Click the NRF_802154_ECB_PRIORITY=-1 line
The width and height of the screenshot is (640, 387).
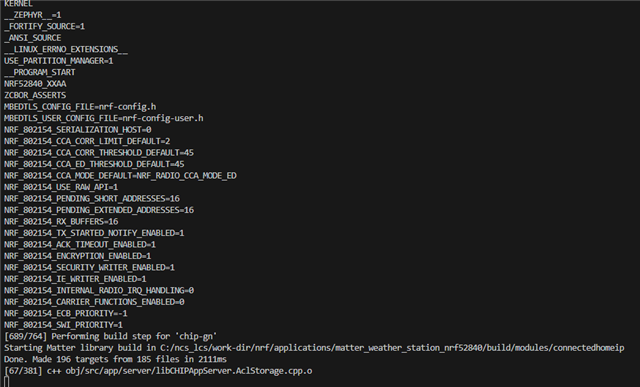66,314
